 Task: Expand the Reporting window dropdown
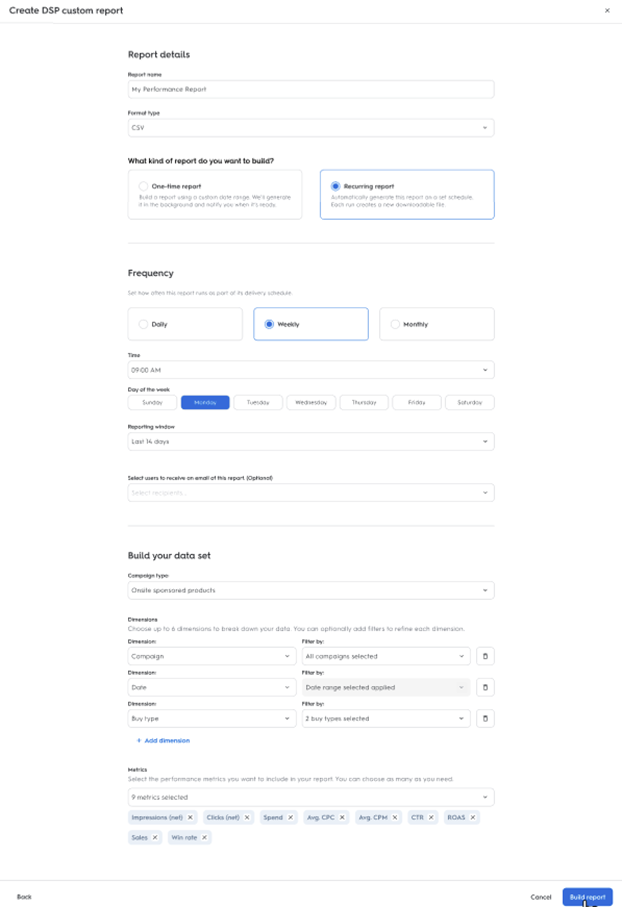point(311,441)
